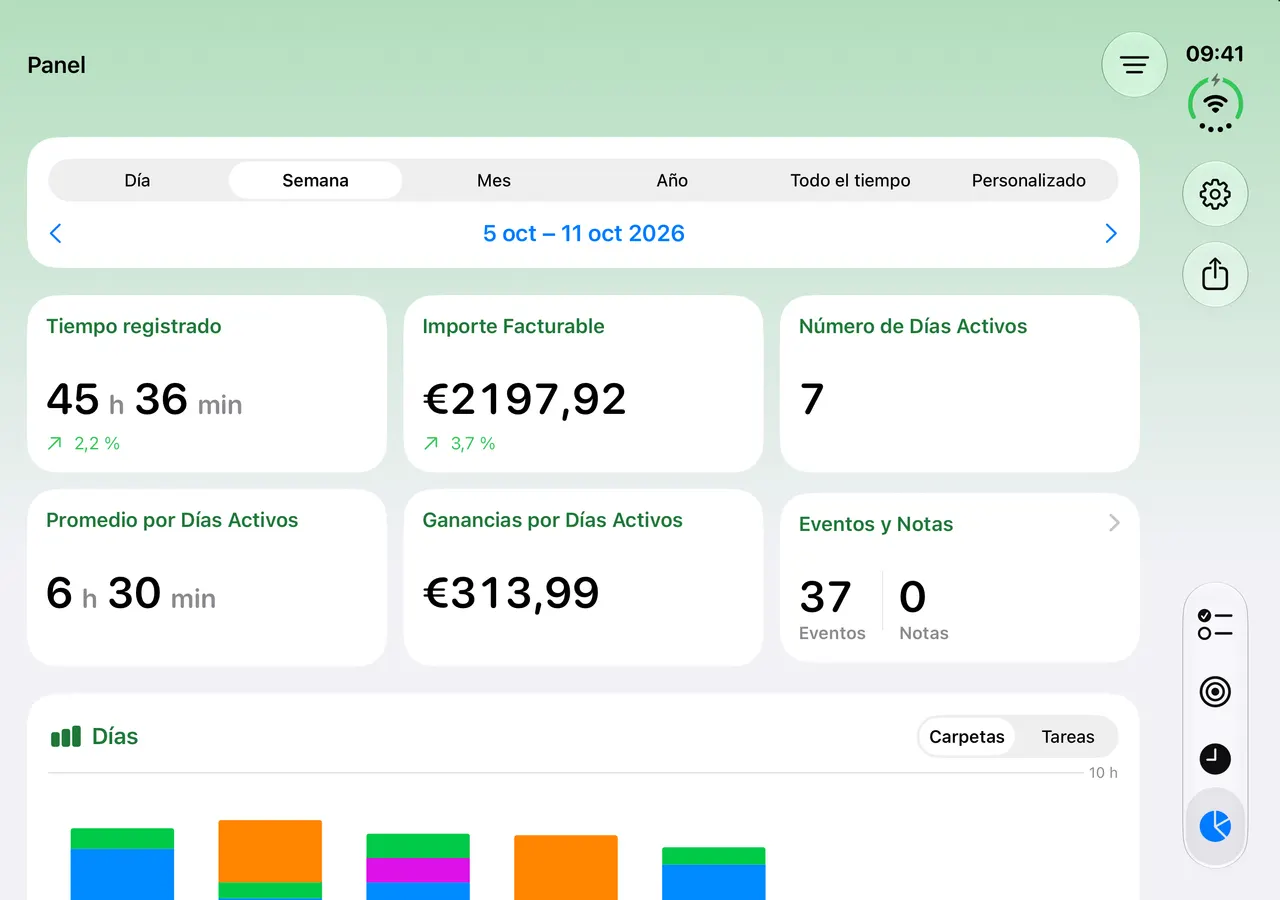Select the Semana period tab
Viewport: 1280px width, 900px height.
pos(315,181)
